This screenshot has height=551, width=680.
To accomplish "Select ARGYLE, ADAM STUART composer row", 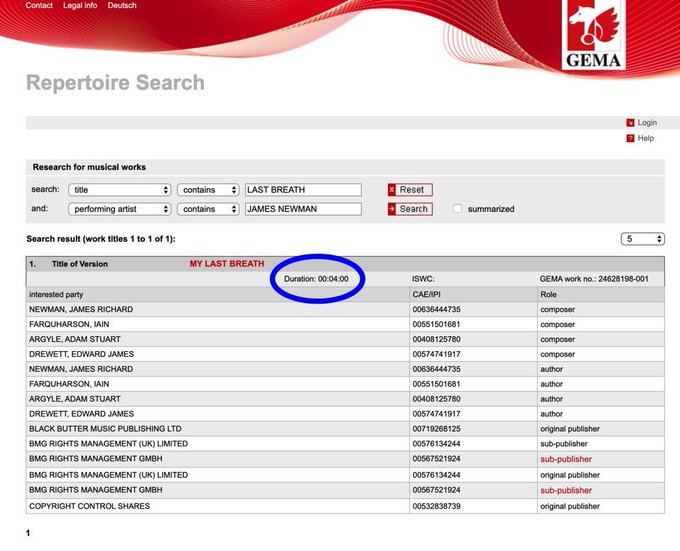I will pyautogui.click(x=345, y=339).
